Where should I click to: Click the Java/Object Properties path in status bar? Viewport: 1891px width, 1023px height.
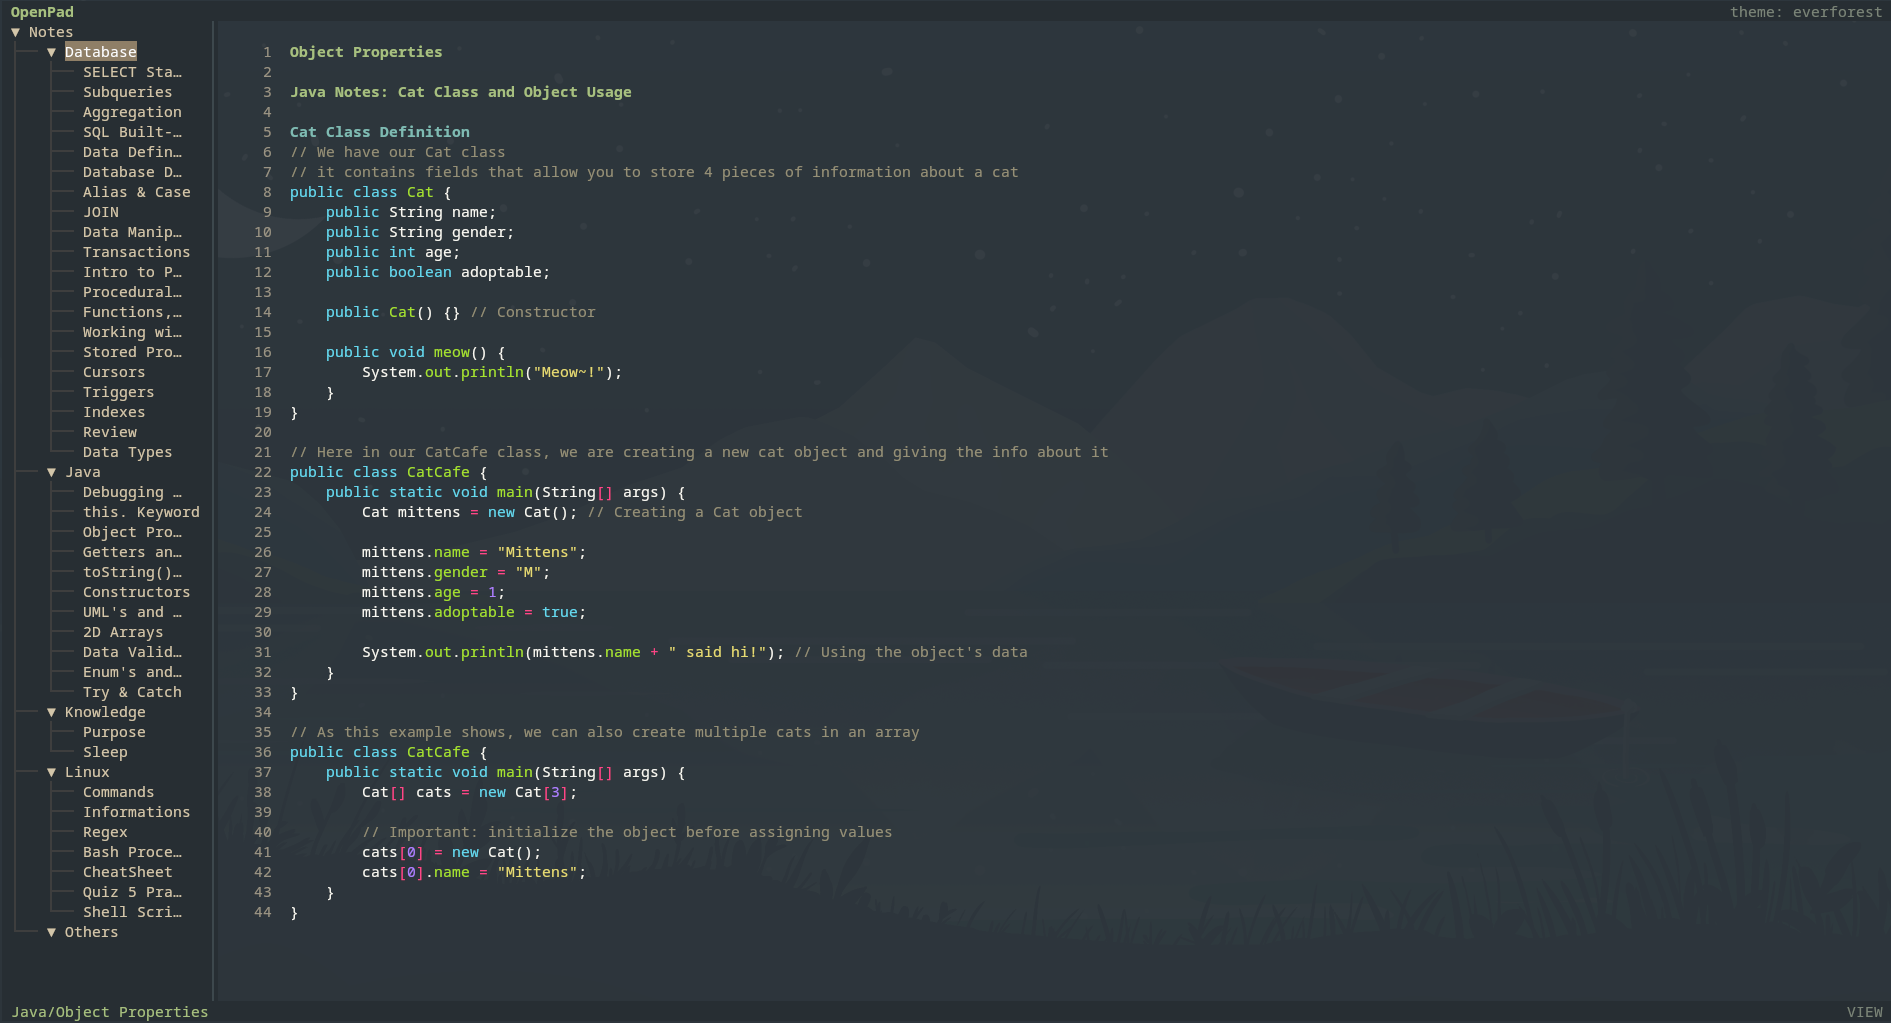pos(110,1012)
